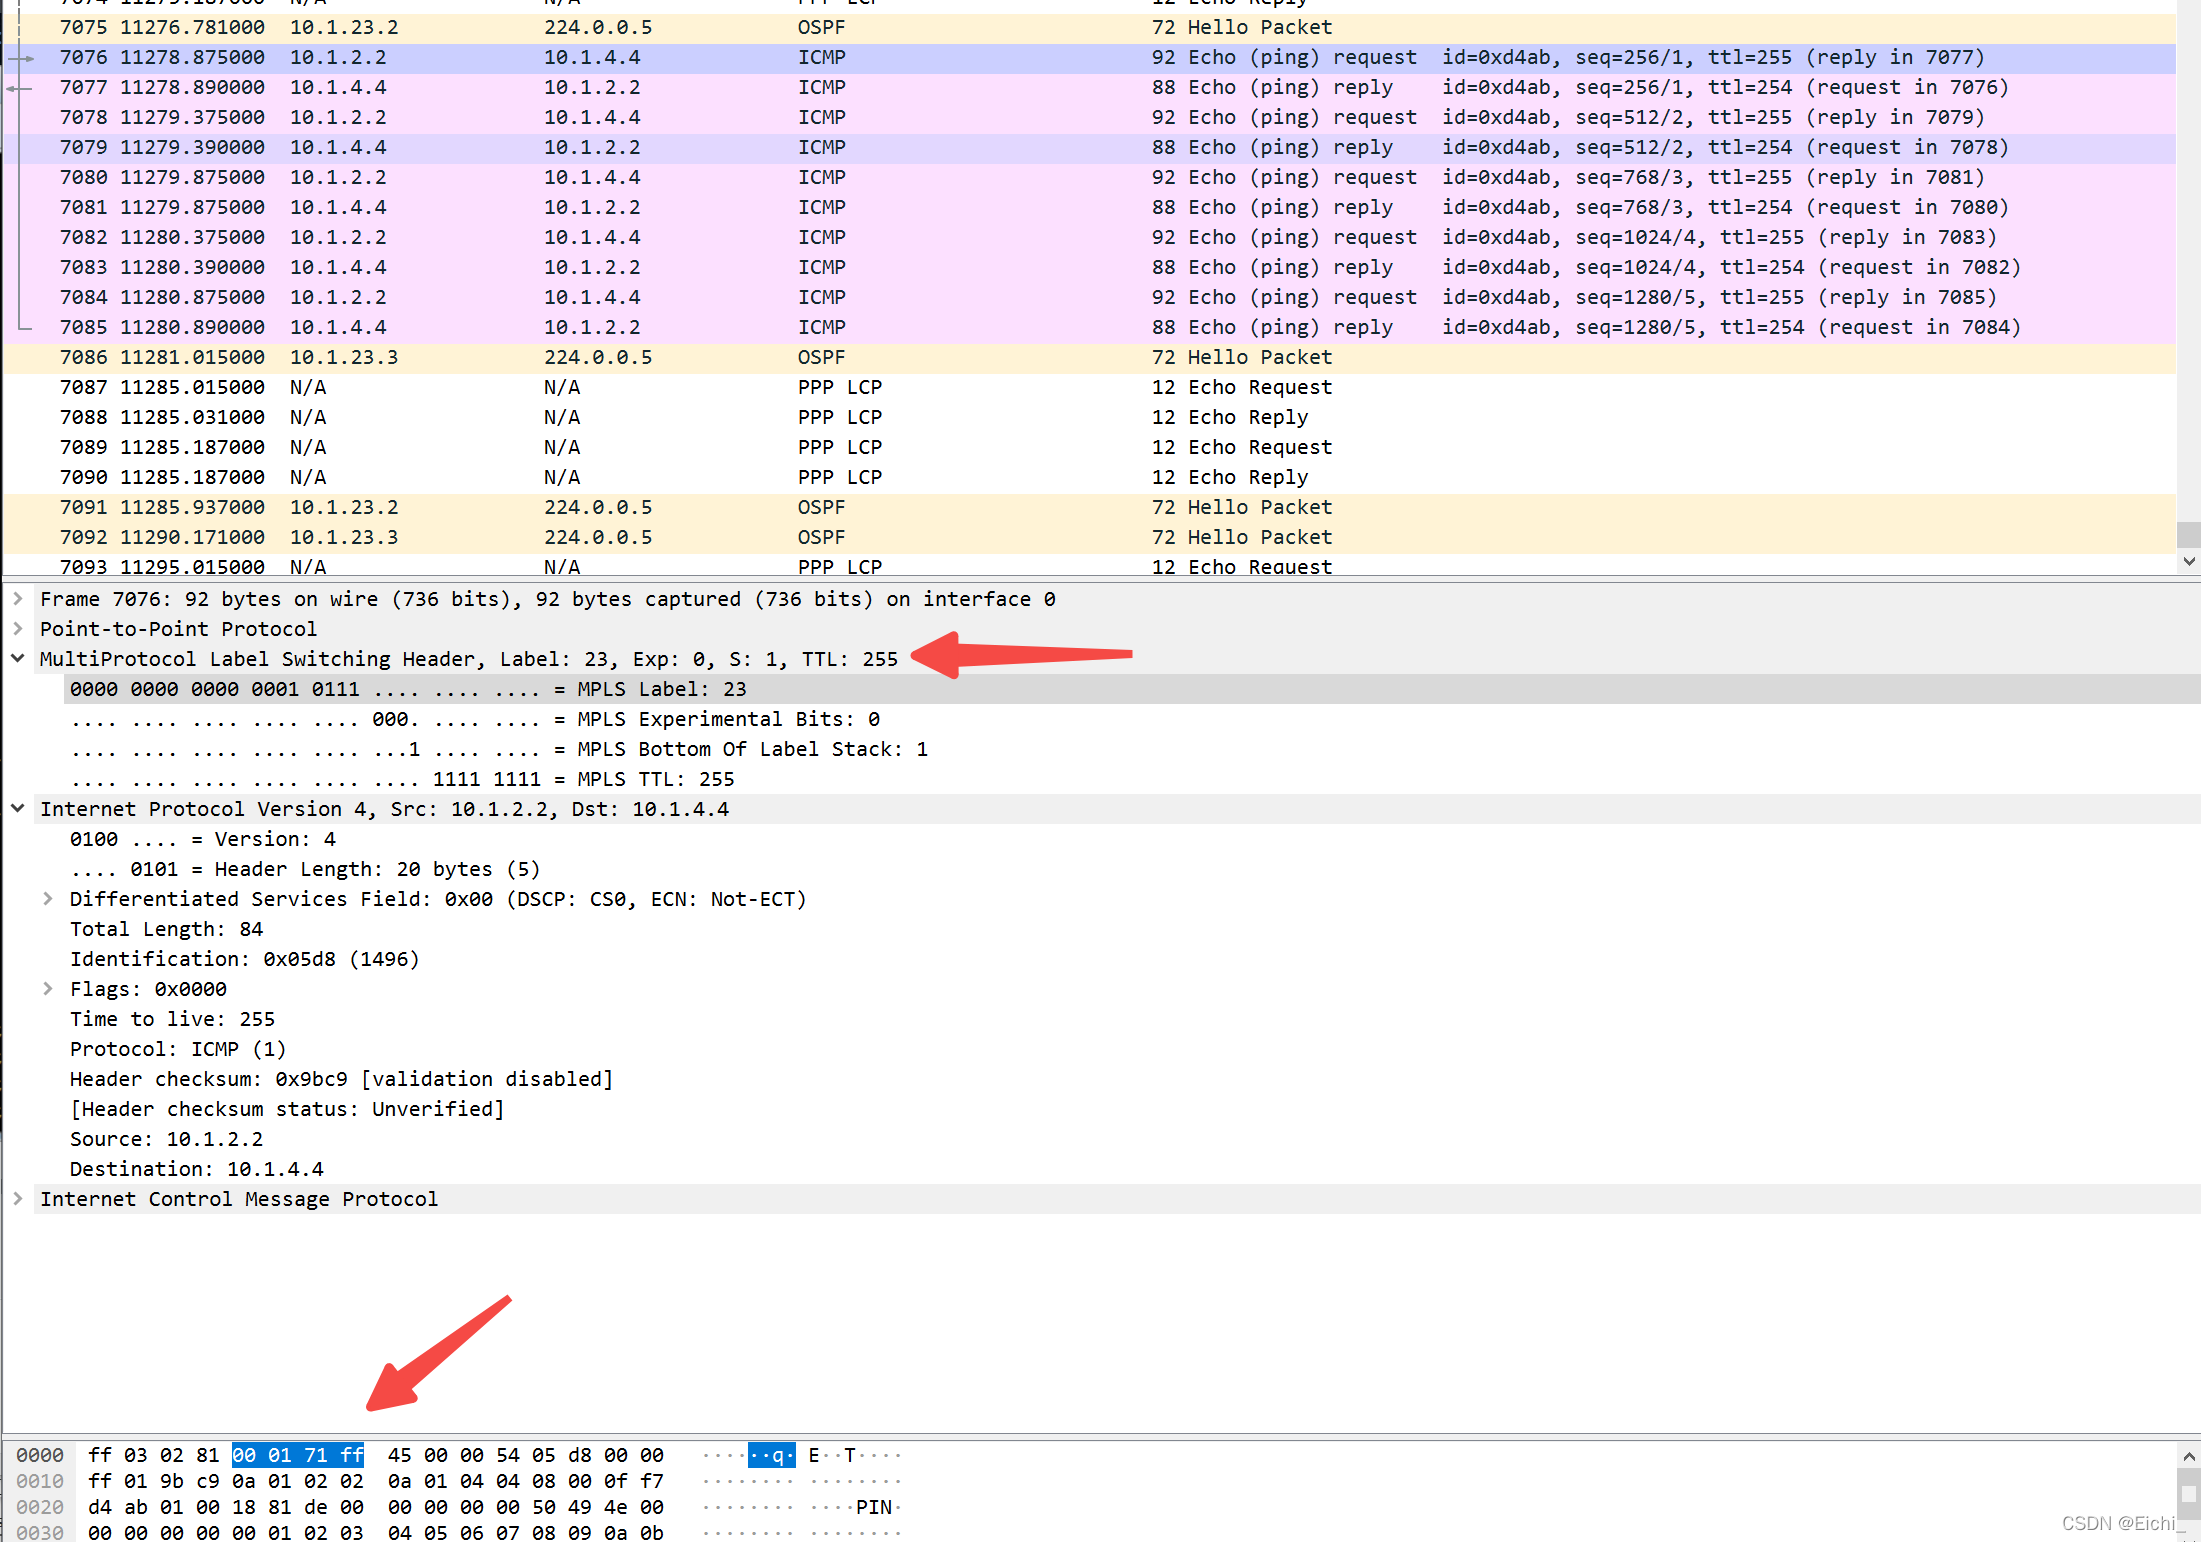Select packet 7083 ICMP reply seq=1024/4
Screen dimensions: 2201x1542
[1089, 268]
